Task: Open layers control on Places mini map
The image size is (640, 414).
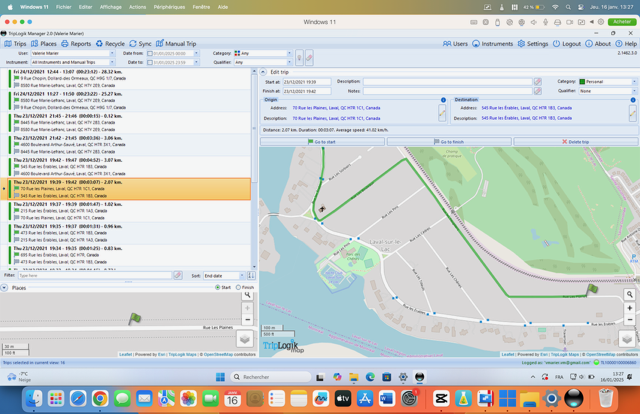Action: pyautogui.click(x=244, y=339)
